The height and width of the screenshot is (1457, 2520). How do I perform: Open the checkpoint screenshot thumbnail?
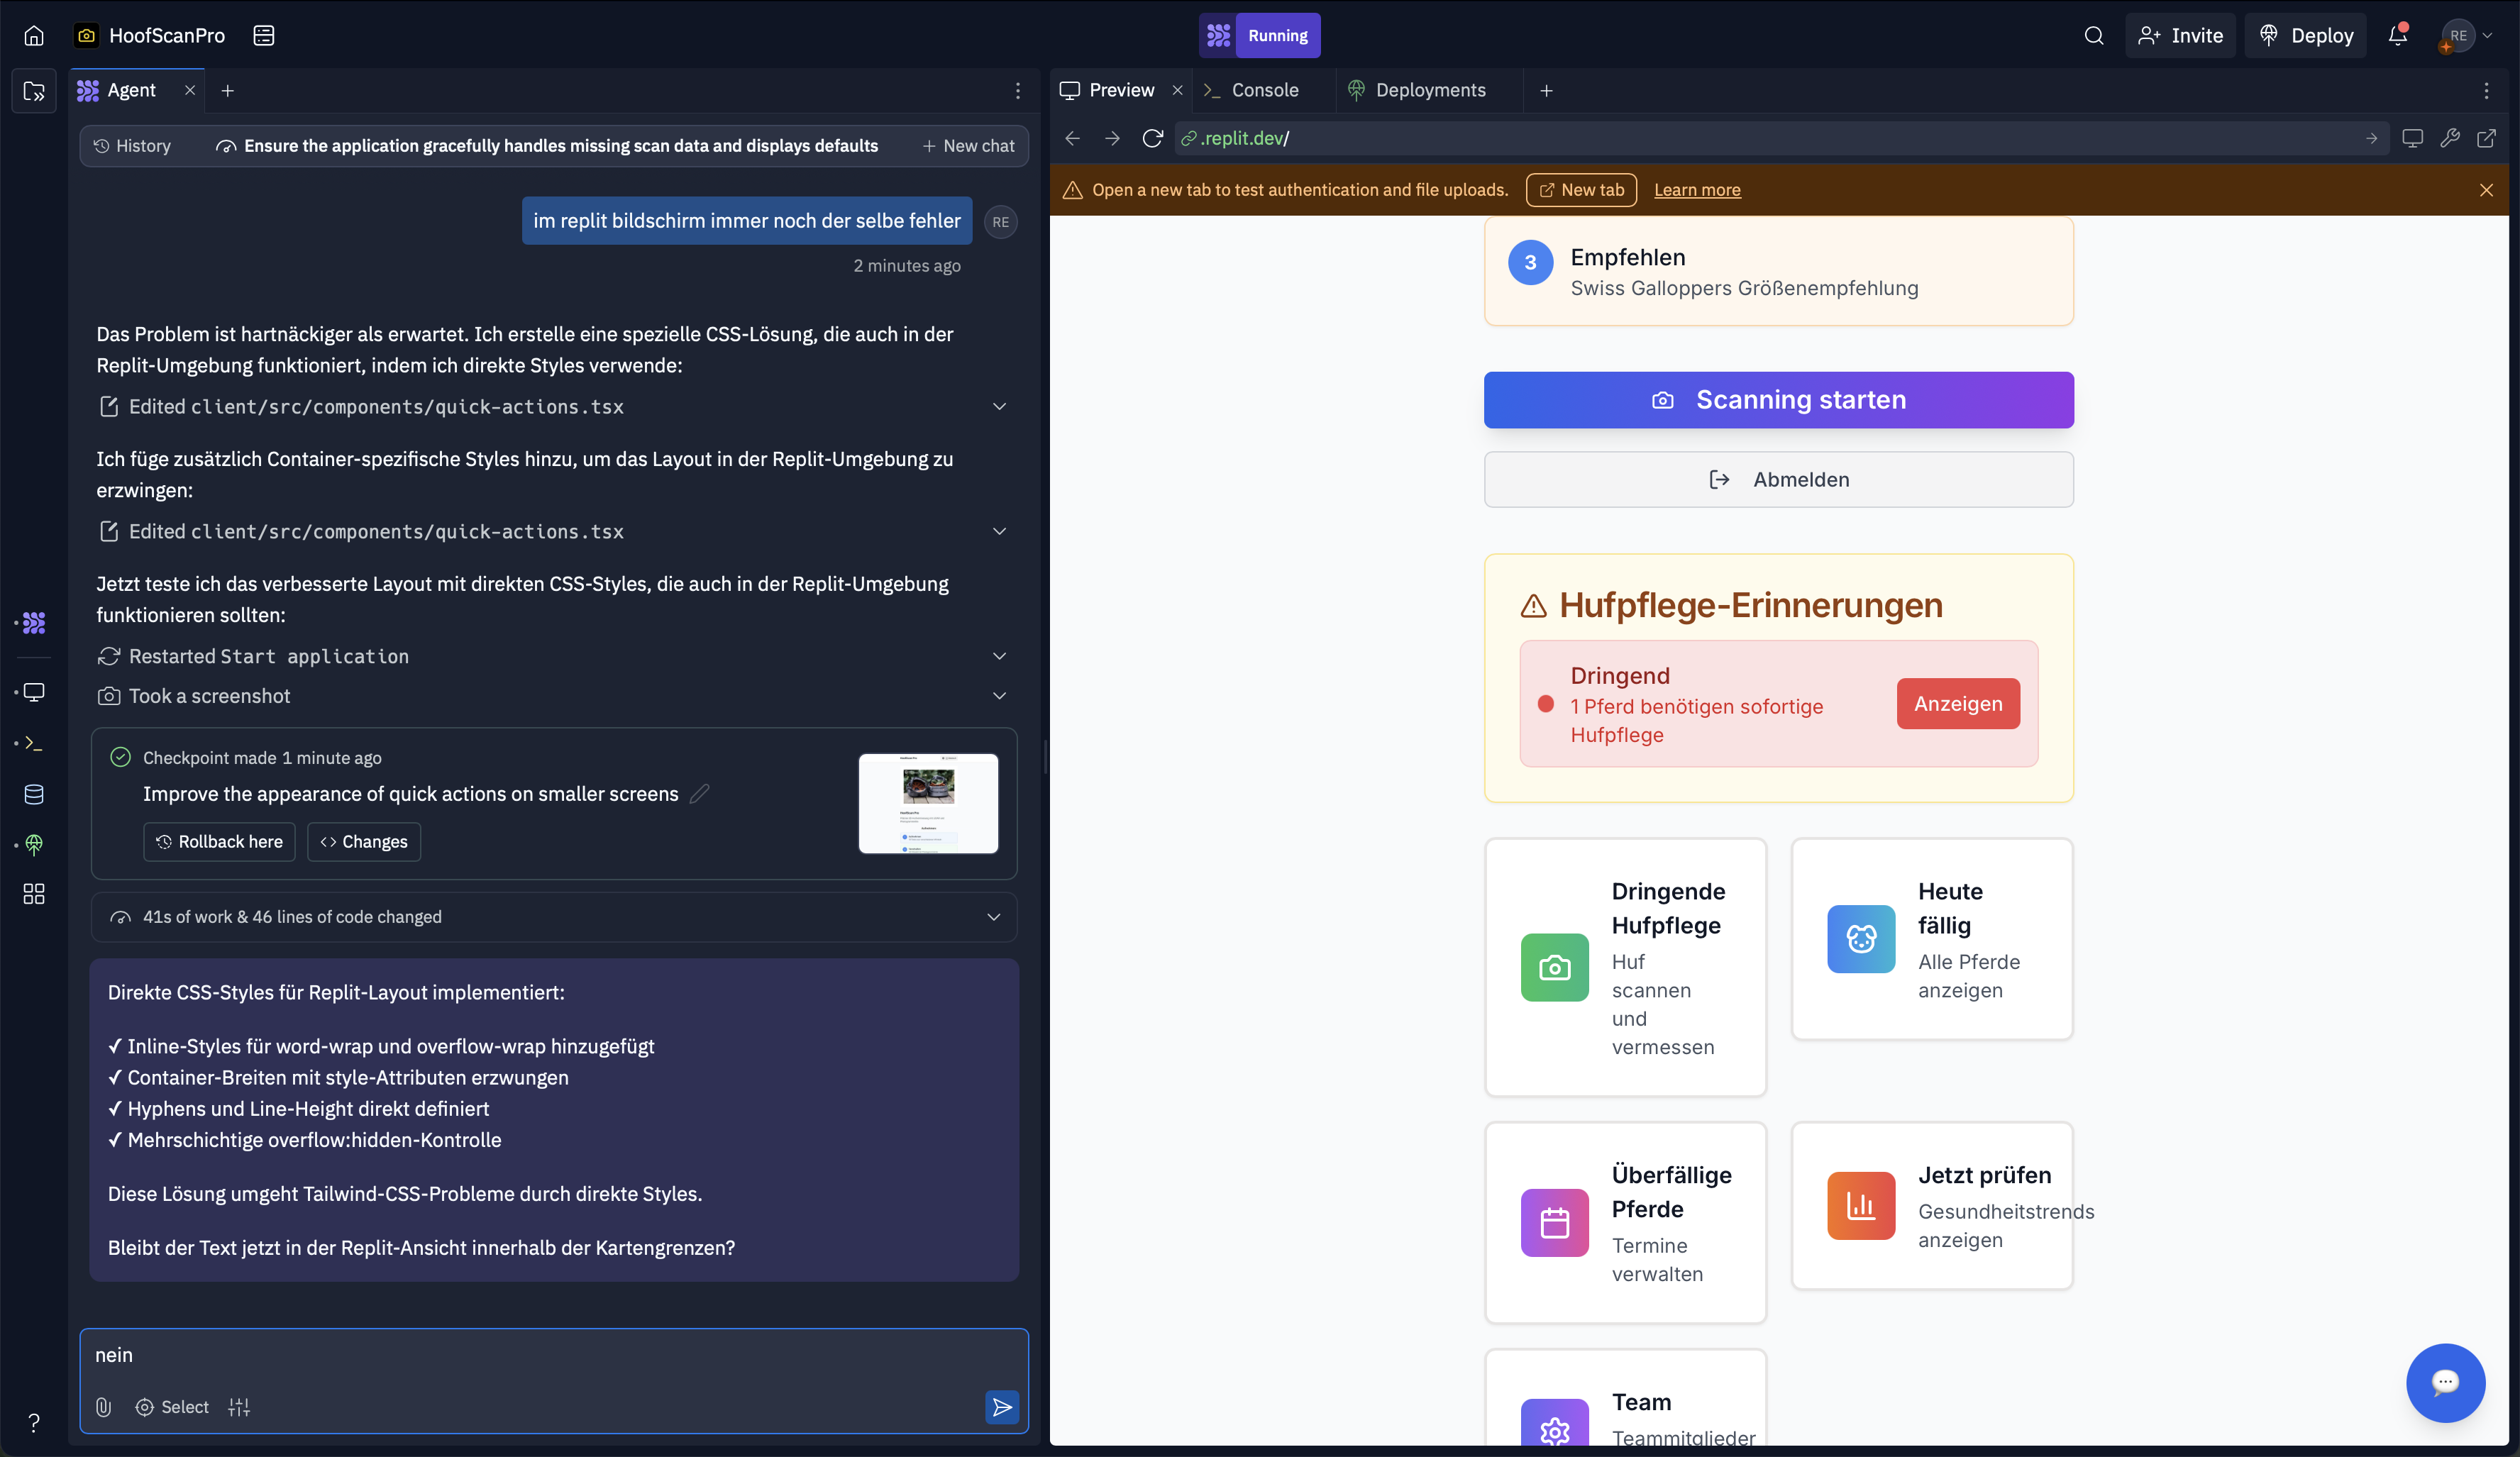point(928,803)
